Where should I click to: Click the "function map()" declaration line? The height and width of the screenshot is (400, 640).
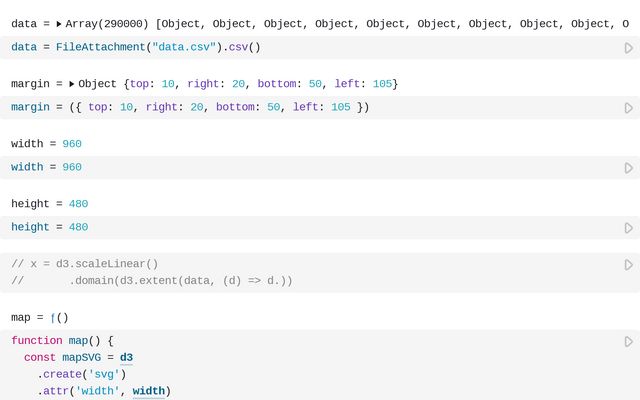click(x=62, y=341)
